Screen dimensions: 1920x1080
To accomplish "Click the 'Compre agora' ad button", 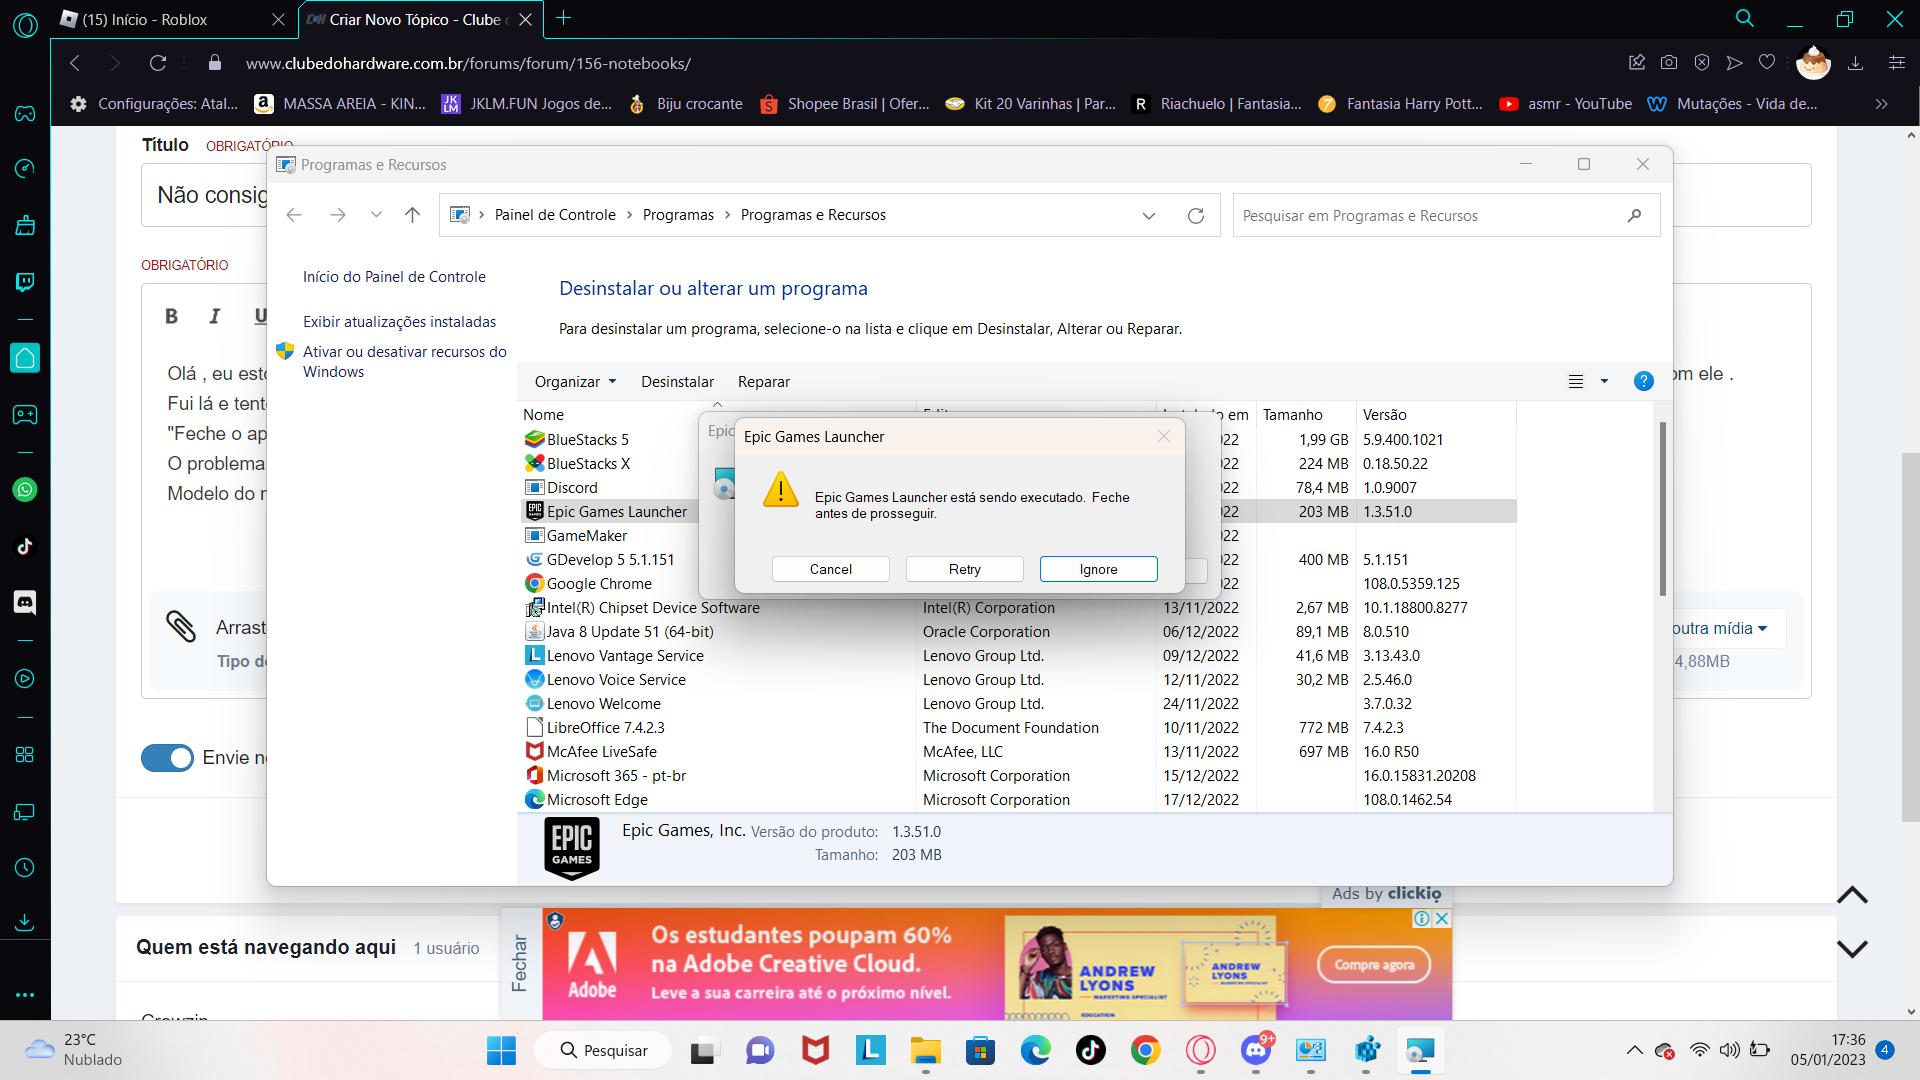I will [1373, 965].
